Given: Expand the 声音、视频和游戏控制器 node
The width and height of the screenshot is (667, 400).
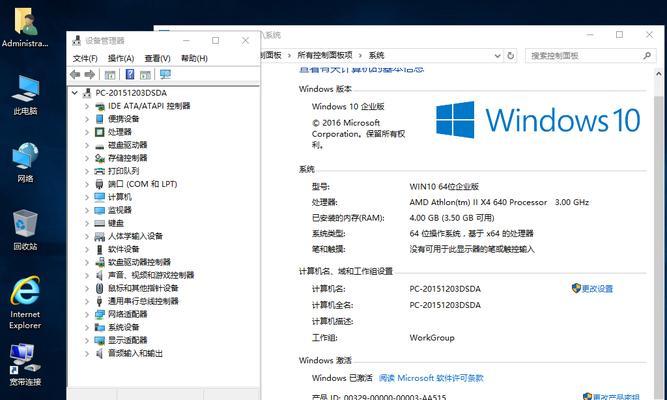Looking at the screenshot, I should 87,275.
